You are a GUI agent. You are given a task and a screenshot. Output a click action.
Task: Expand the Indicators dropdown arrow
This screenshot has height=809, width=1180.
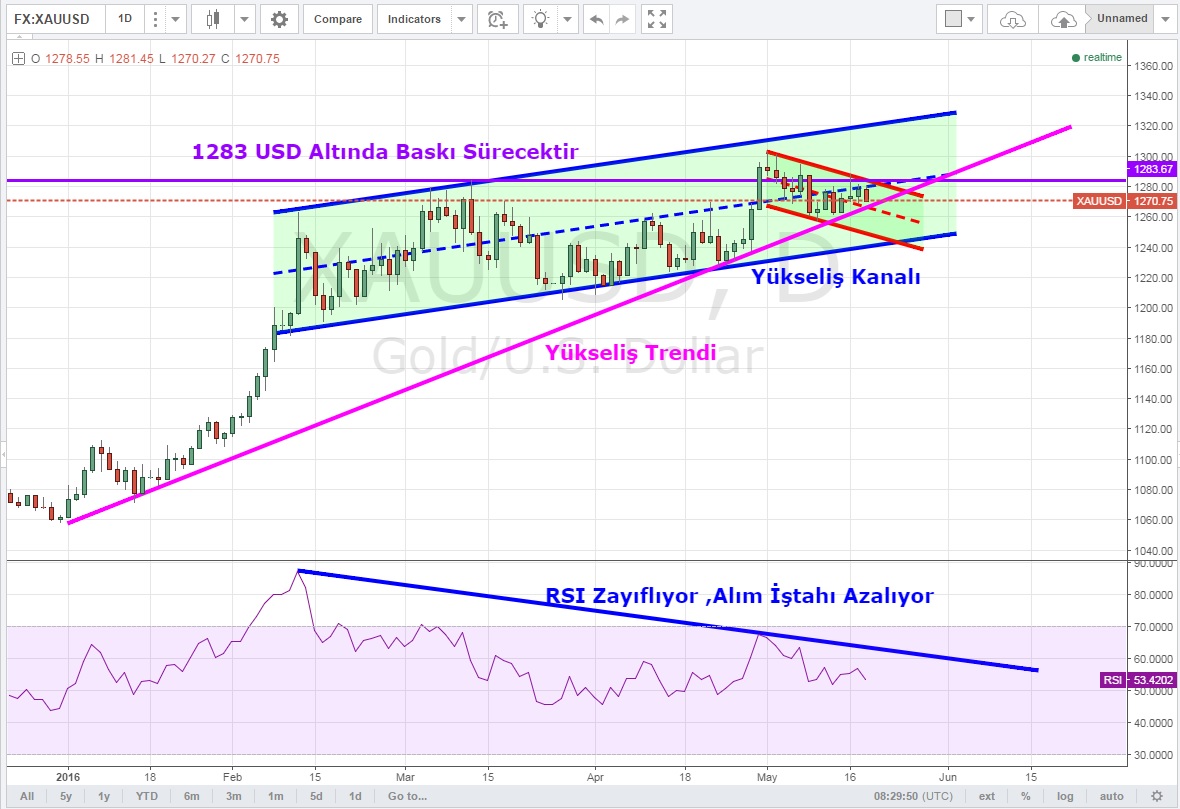(460, 19)
